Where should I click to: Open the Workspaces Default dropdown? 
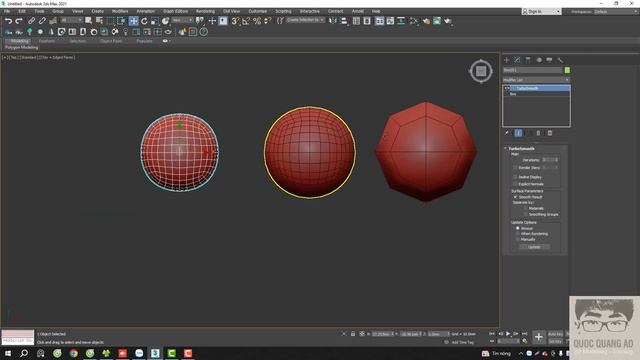point(616,12)
